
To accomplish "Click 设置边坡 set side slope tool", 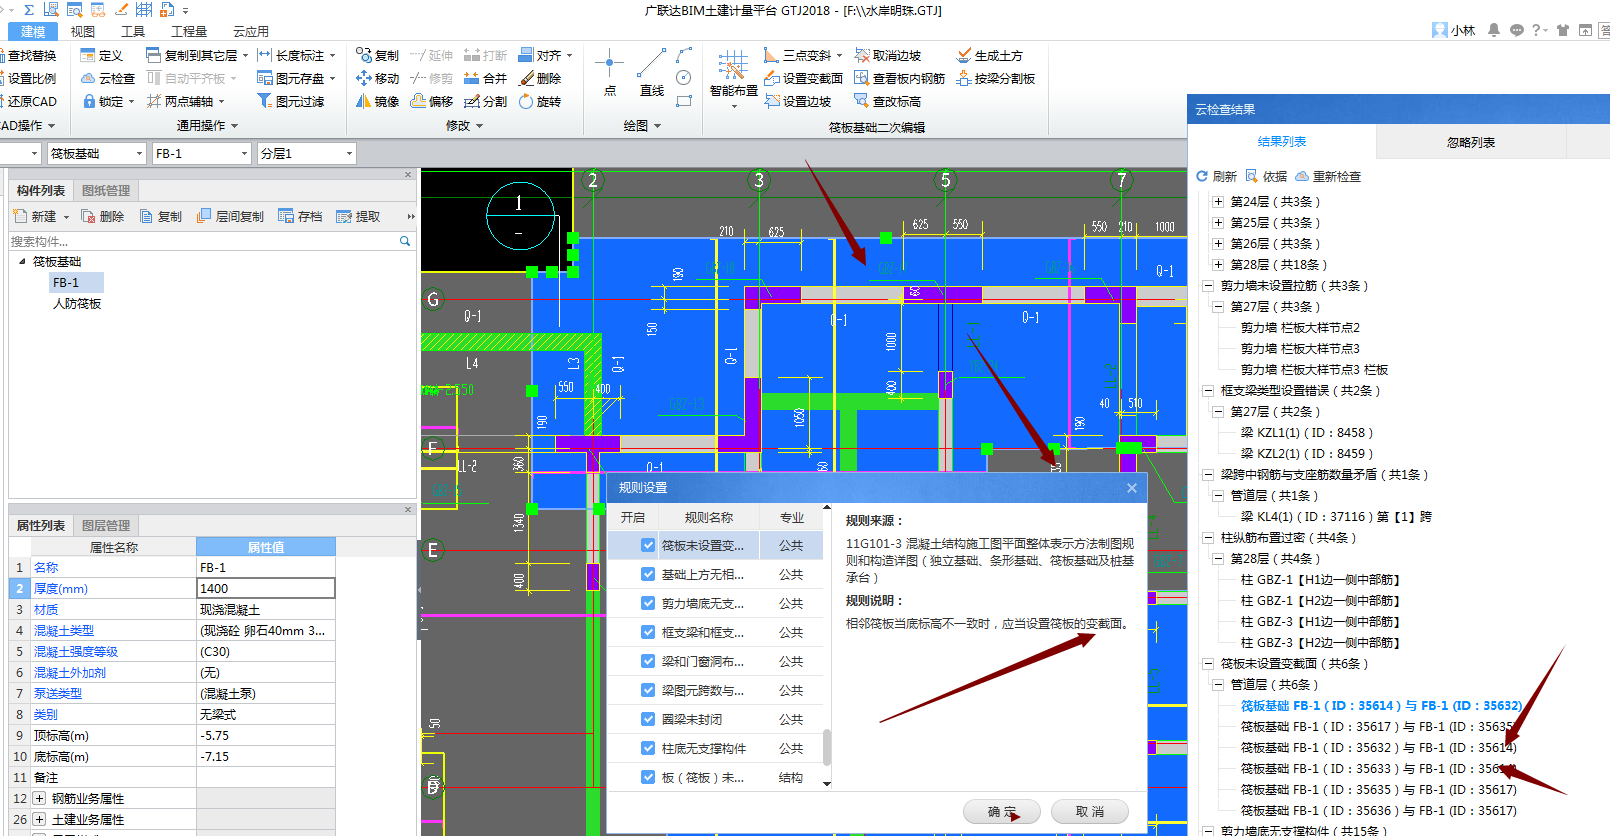I will [798, 101].
